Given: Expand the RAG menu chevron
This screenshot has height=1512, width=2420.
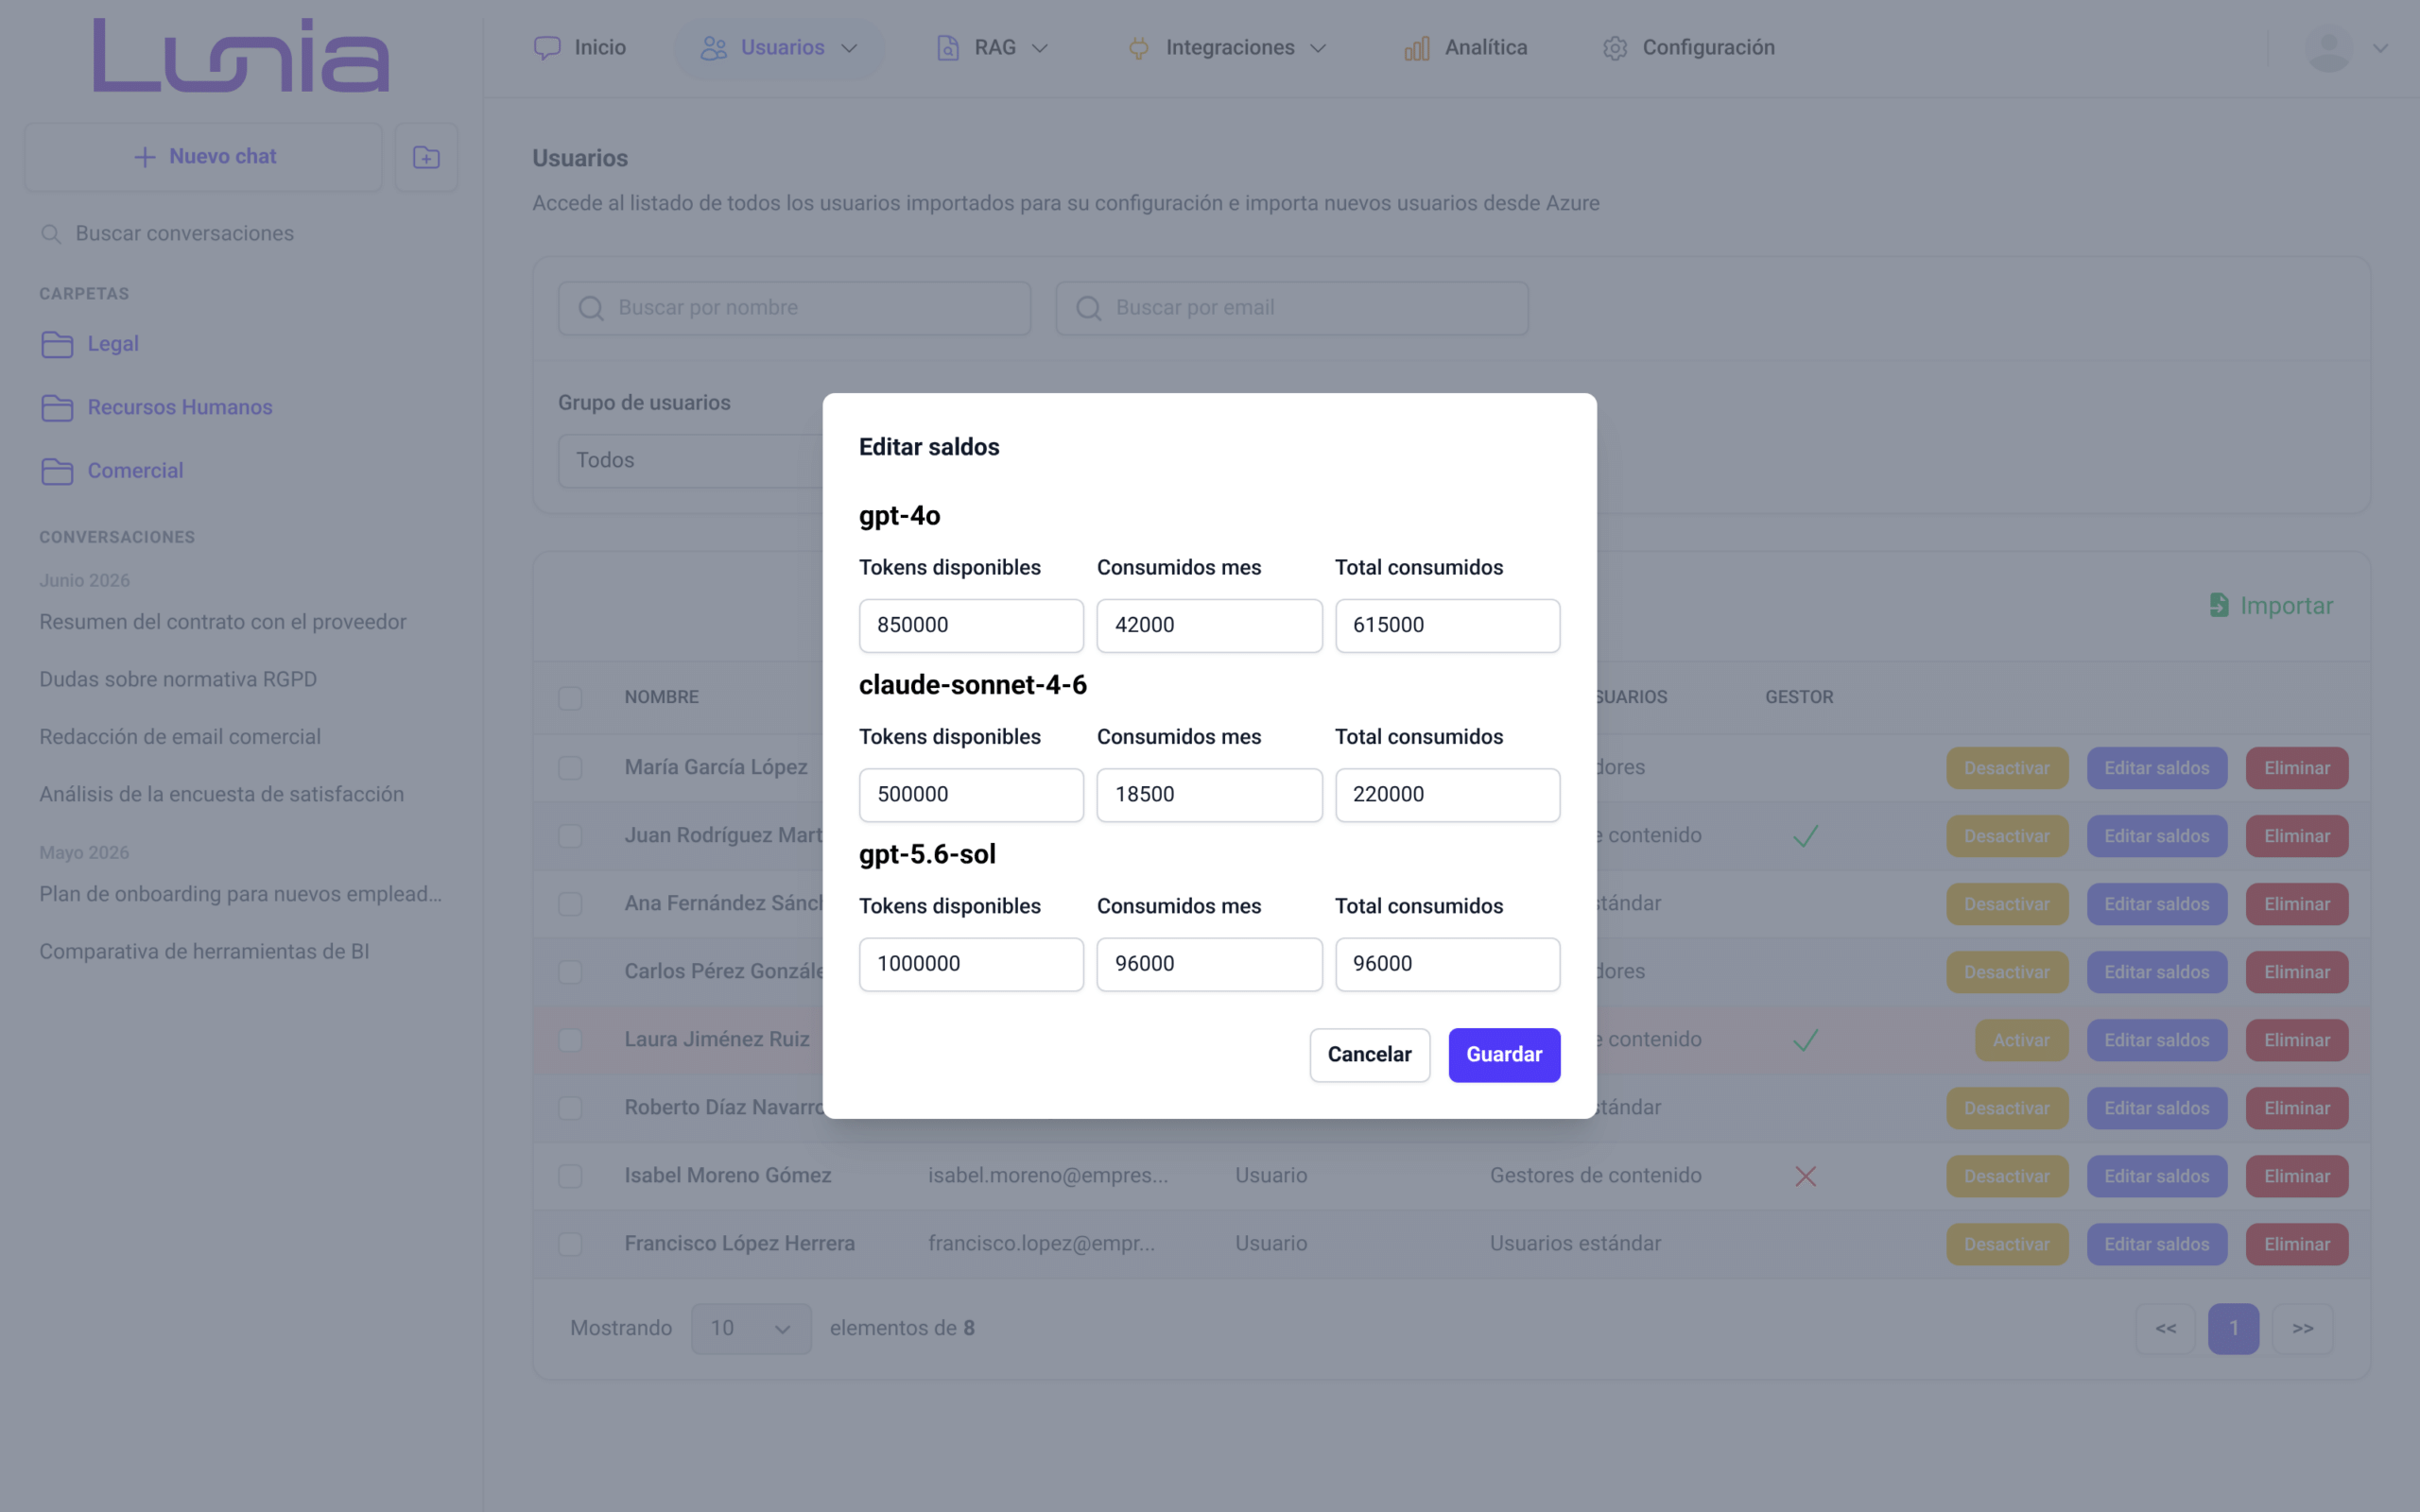Looking at the screenshot, I should click(1039, 48).
